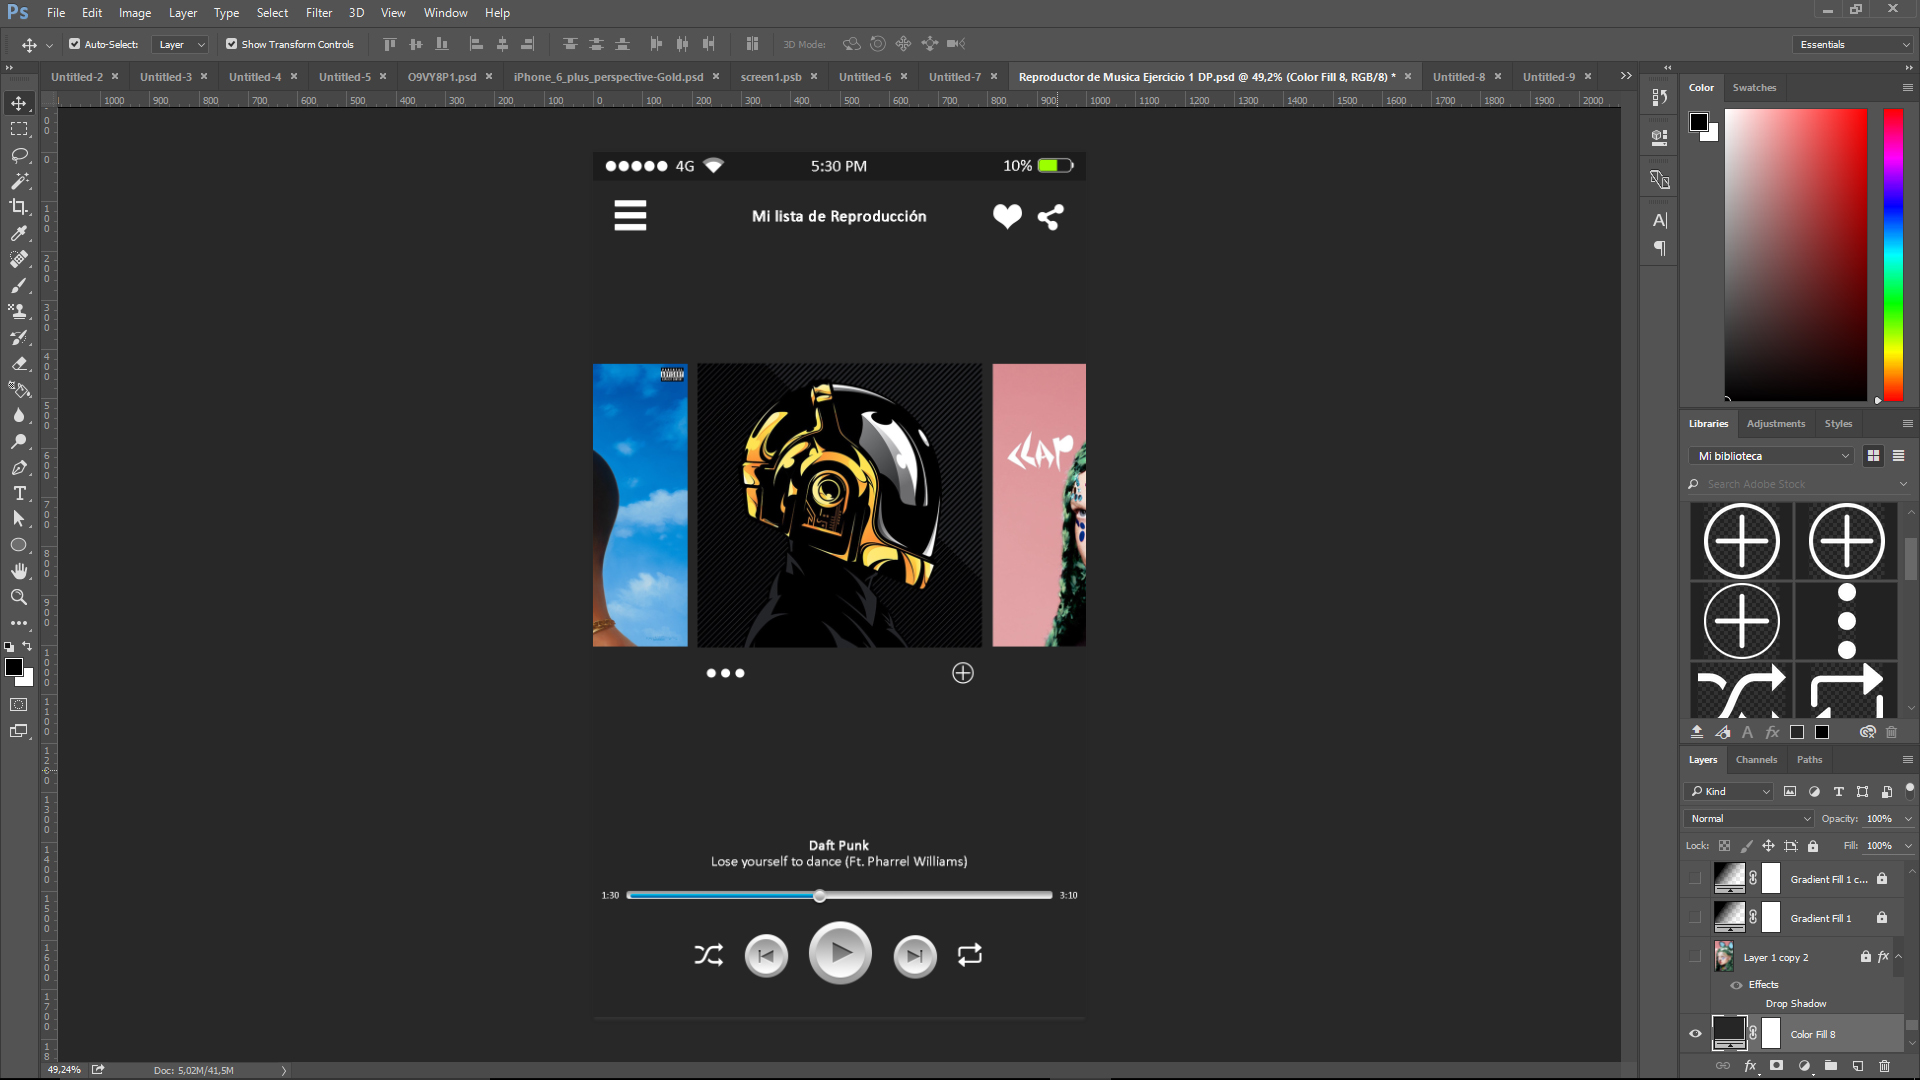Select the Hand tool
The height and width of the screenshot is (1080, 1920).
click(19, 571)
